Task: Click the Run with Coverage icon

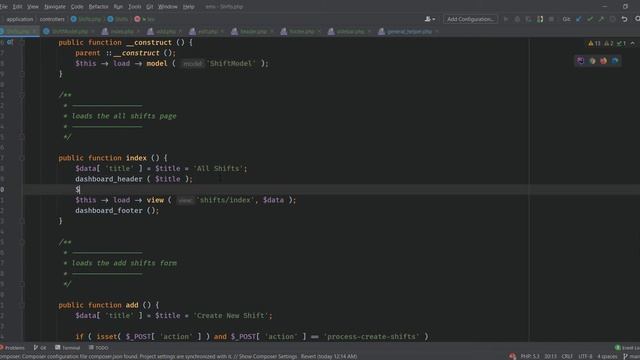Action: click(x=529, y=19)
